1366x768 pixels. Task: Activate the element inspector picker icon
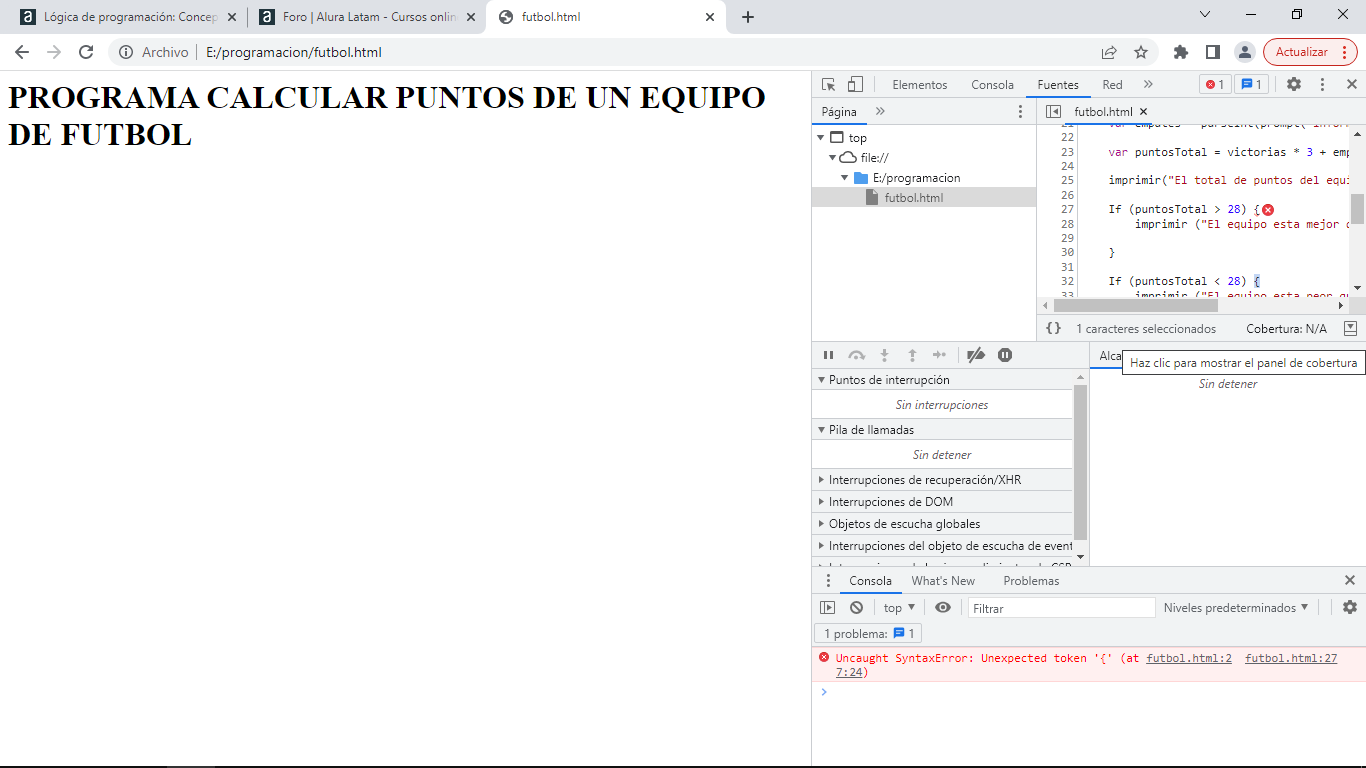click(x=828, y=85)
